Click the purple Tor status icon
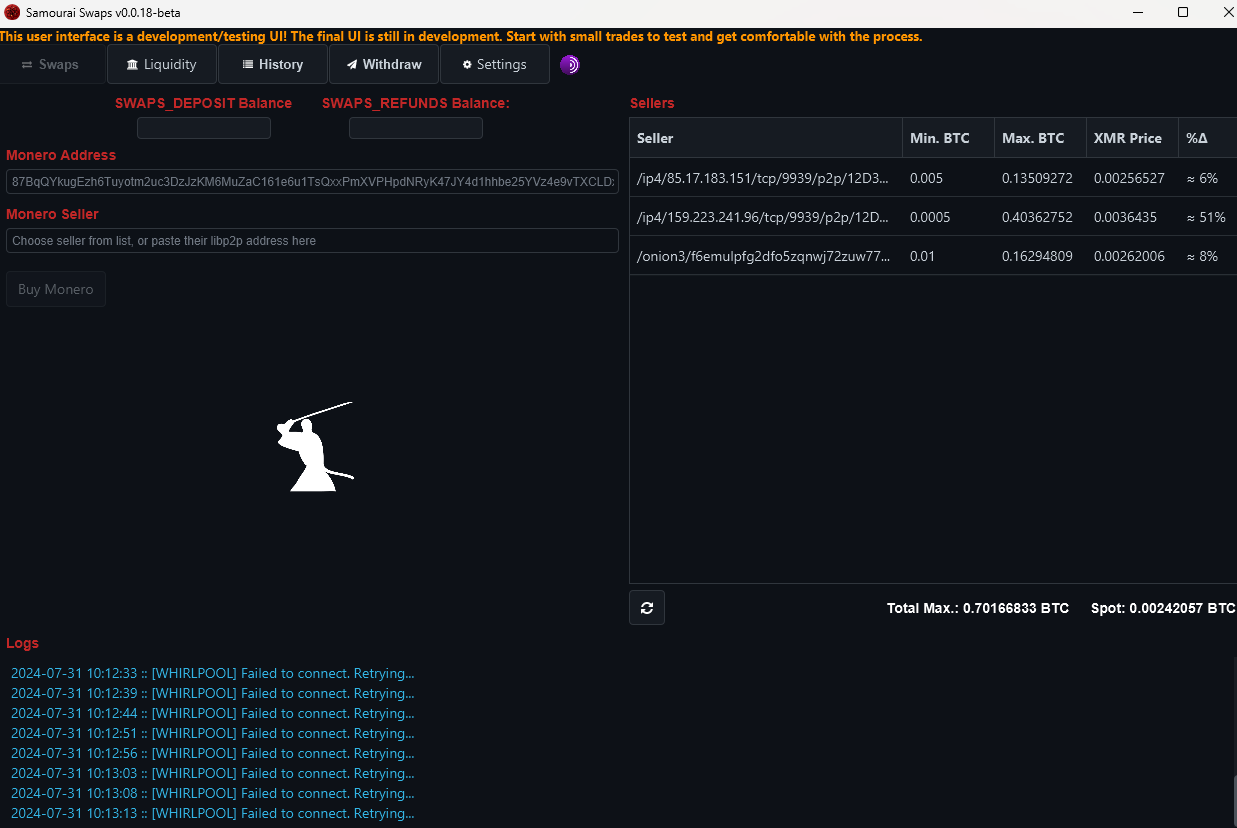The width and height of the screenshot is (1237, 828). coord(569,65)
